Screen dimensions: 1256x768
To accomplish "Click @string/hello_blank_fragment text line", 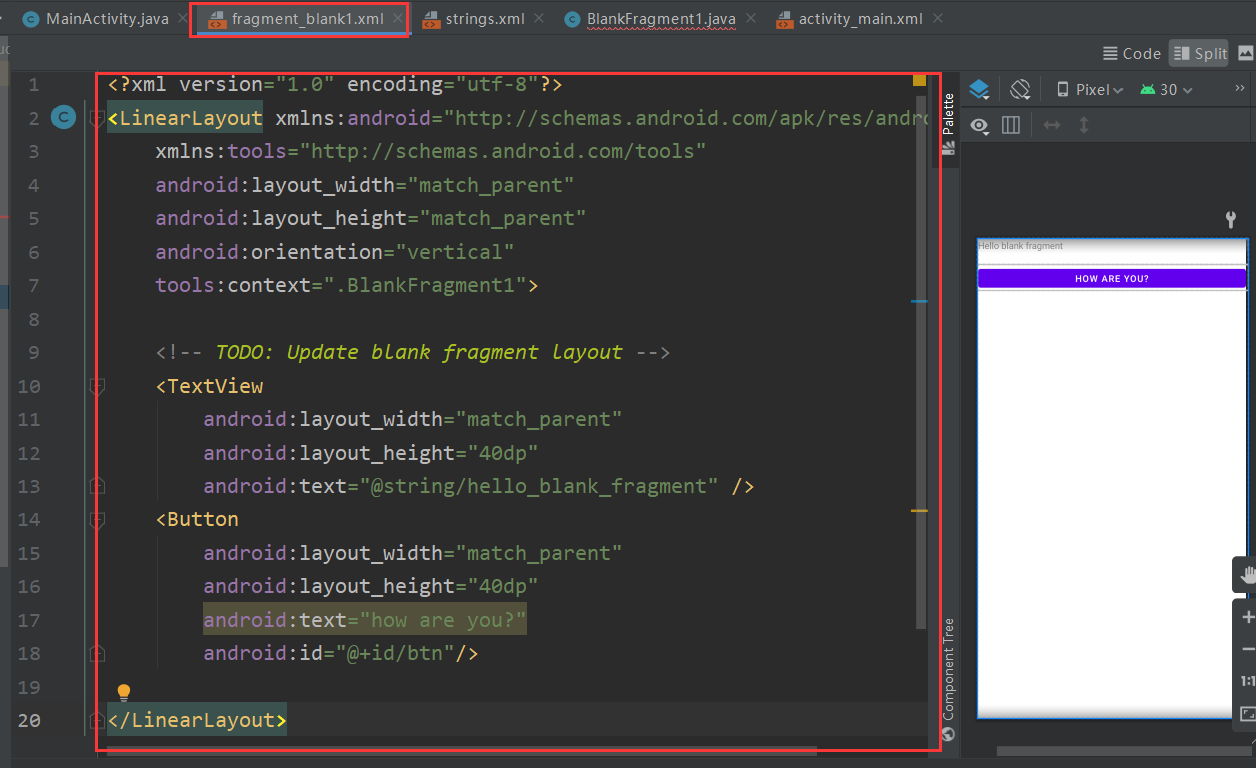I will click(x=479, y=486).
